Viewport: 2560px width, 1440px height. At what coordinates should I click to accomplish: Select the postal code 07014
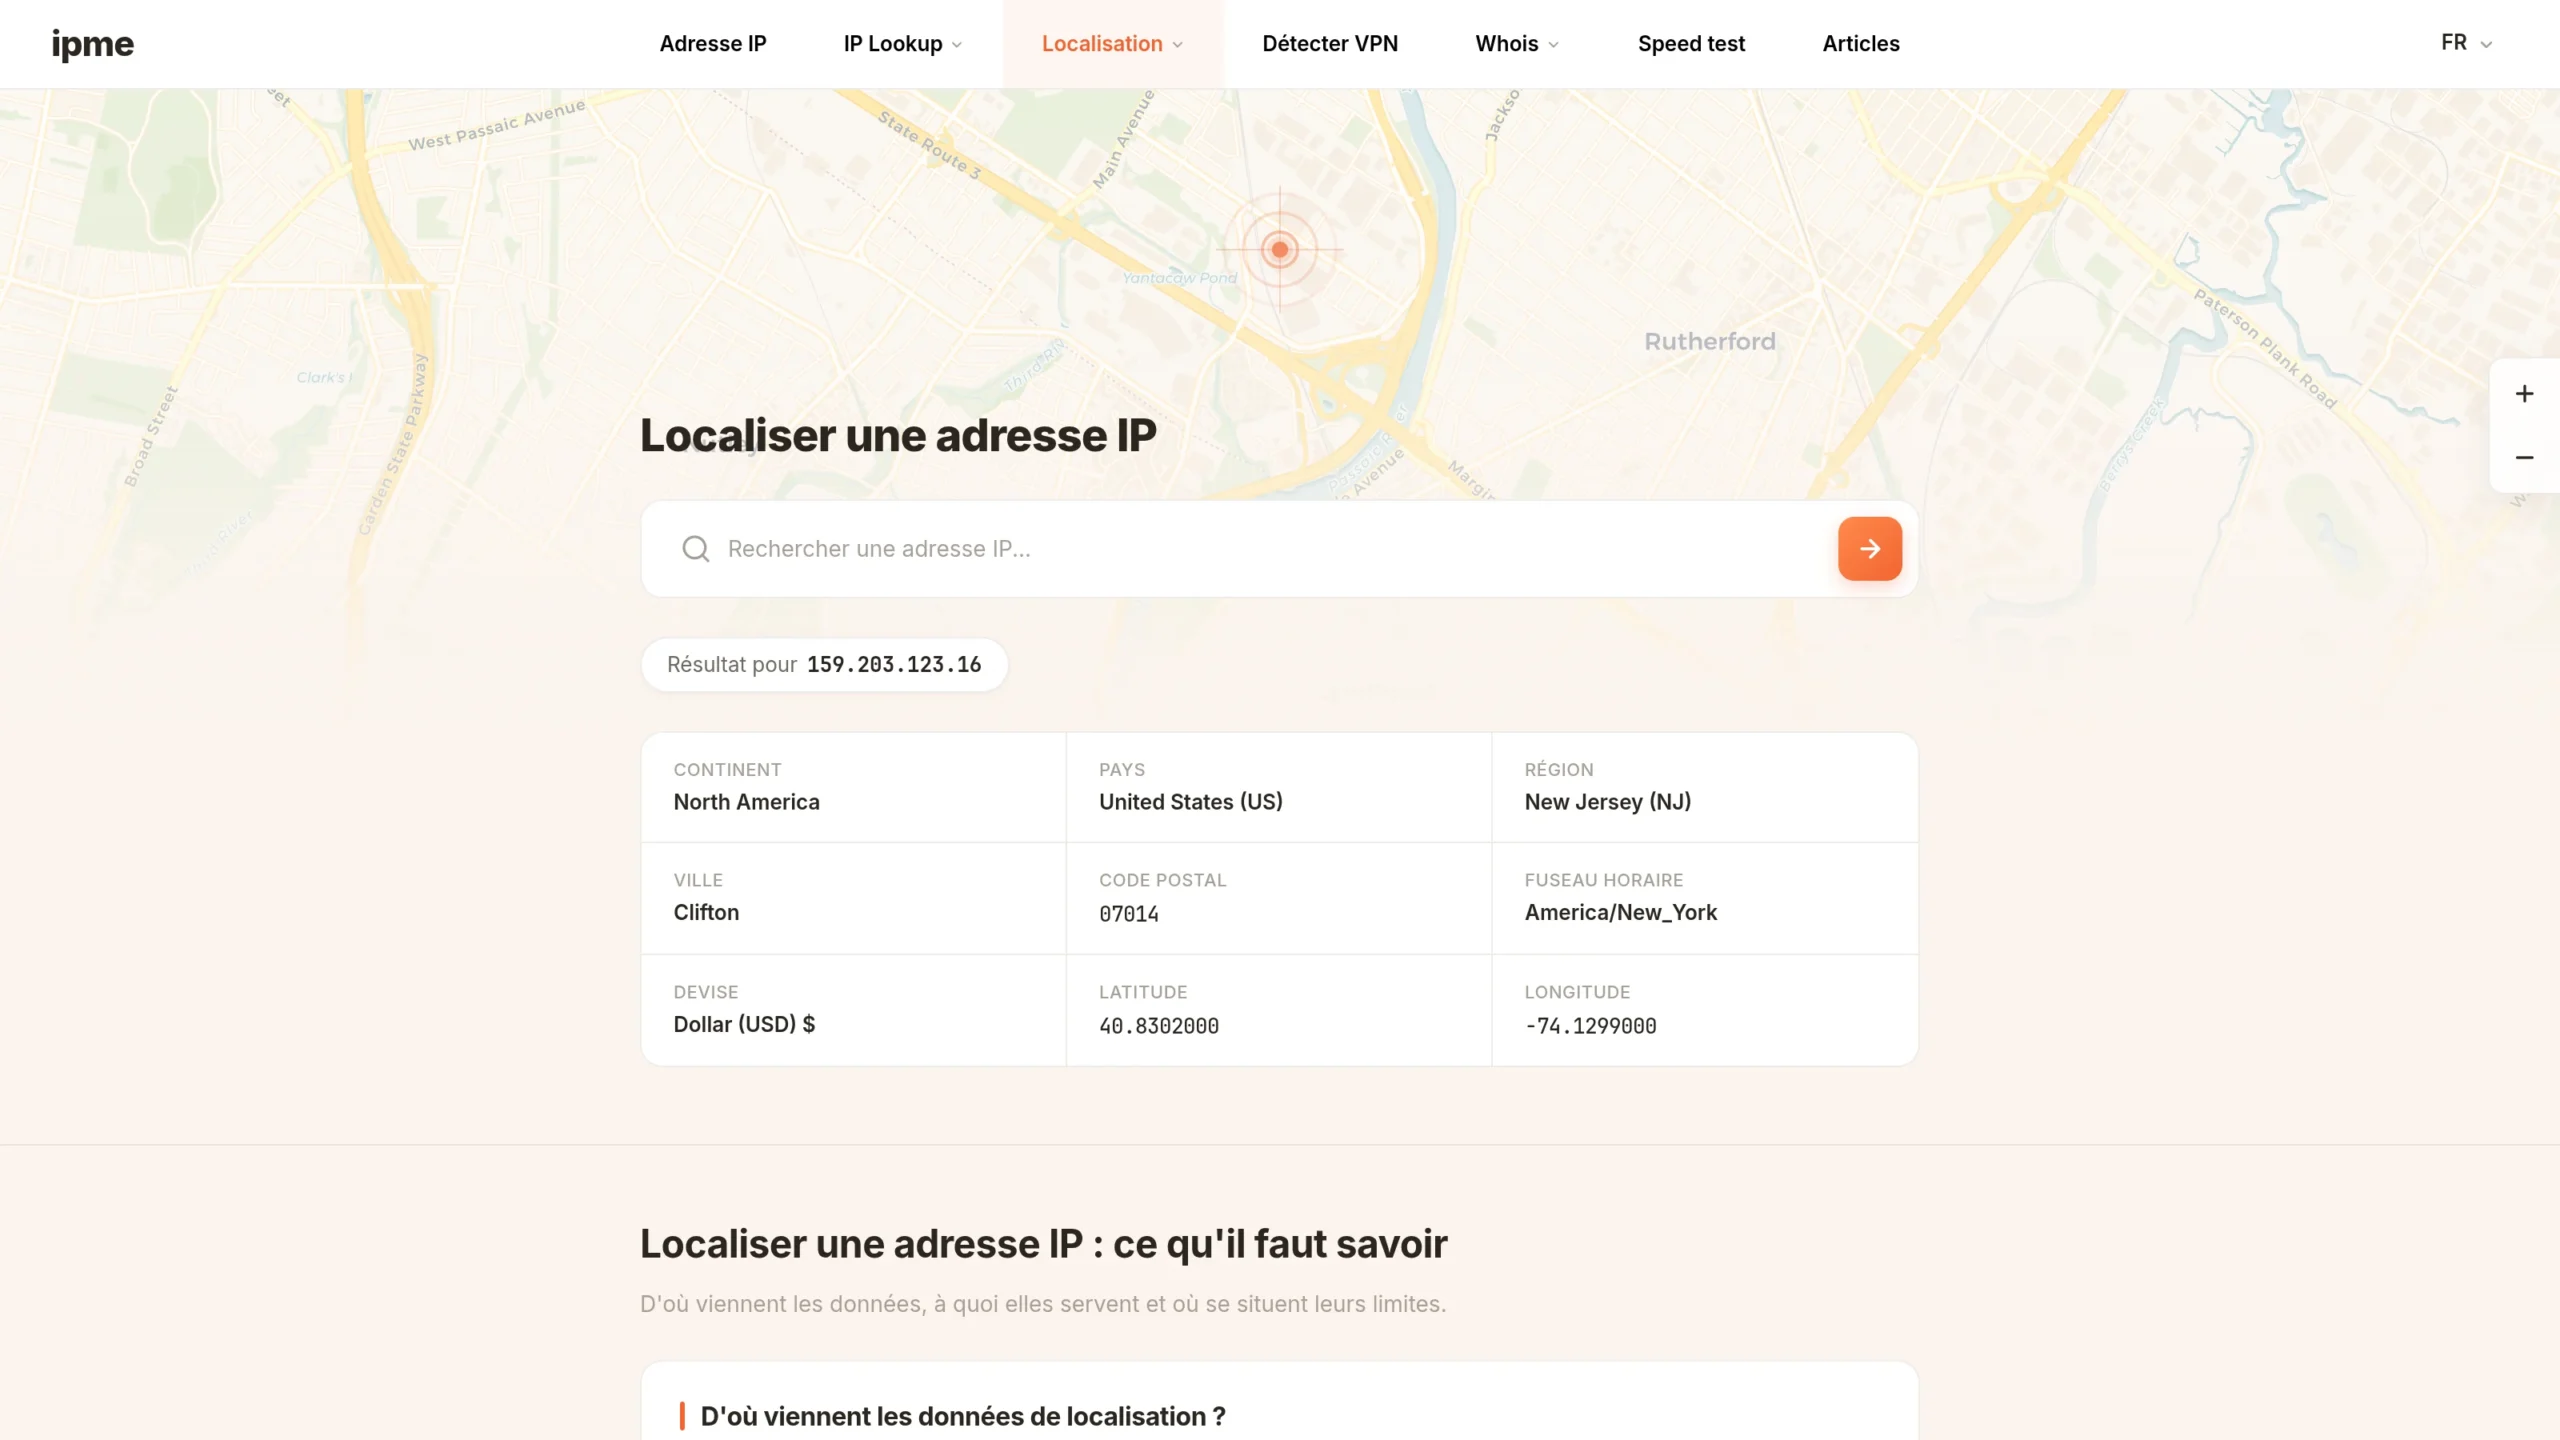[x=1128, y=914]
